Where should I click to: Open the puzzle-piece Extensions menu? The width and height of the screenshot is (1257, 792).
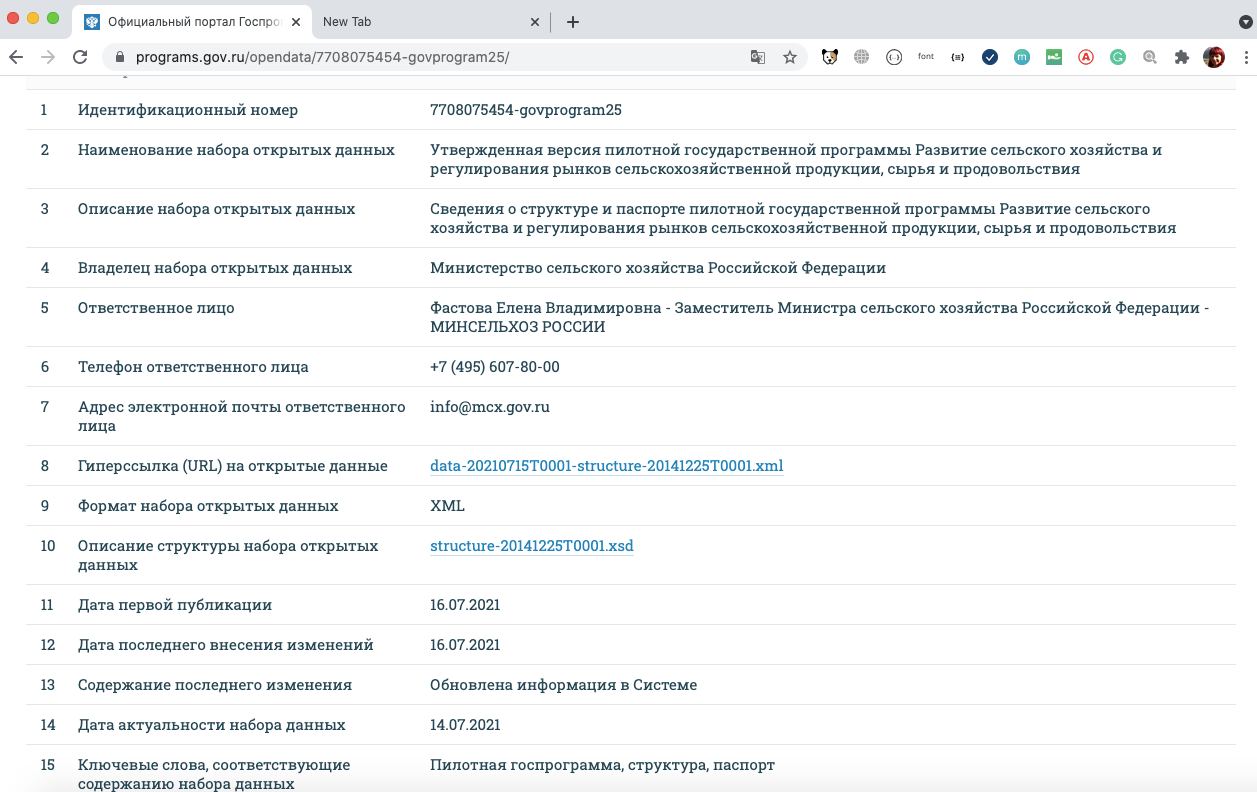click(x=1182, y=57)
